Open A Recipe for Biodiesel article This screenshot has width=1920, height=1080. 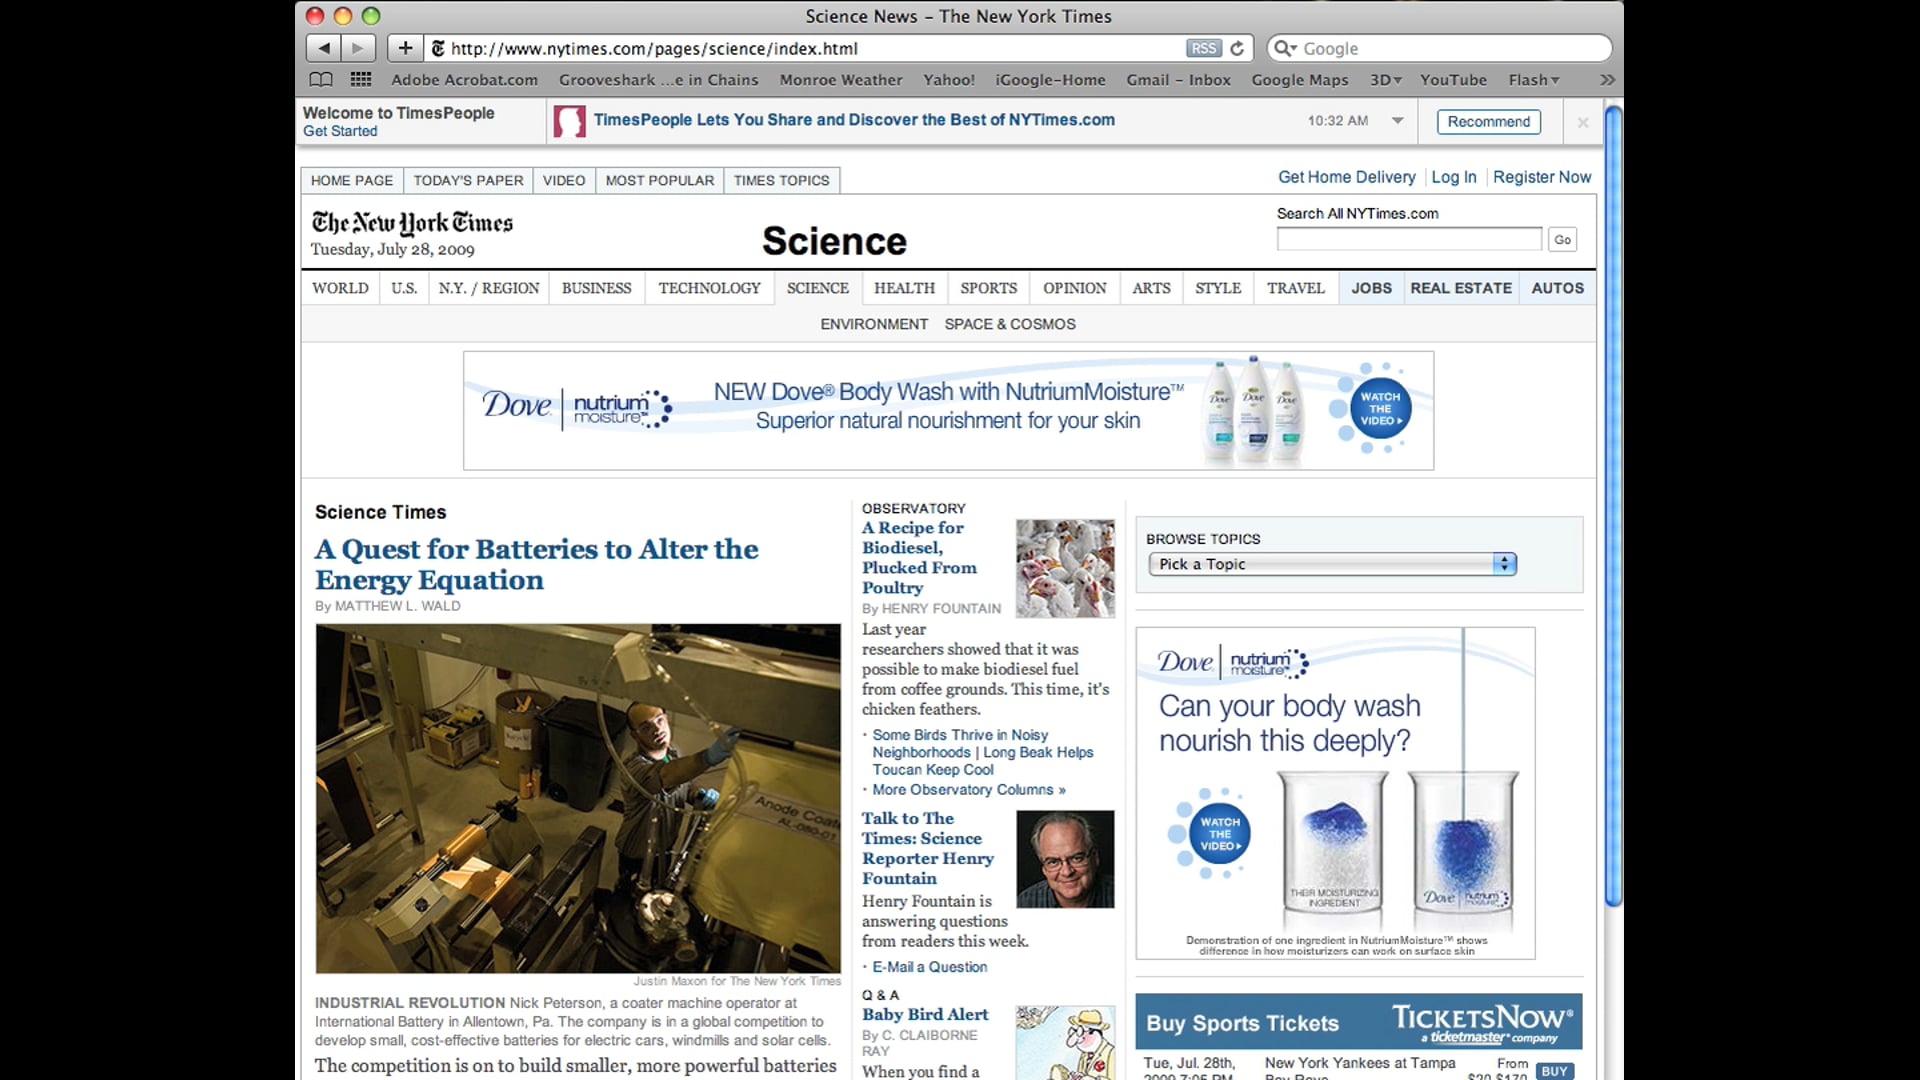(919, 557)
